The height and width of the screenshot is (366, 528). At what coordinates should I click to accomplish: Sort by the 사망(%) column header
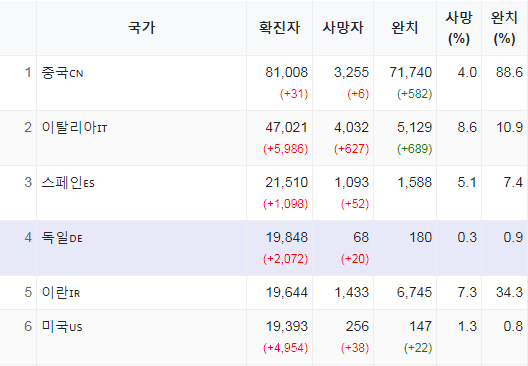pos(459,28)
